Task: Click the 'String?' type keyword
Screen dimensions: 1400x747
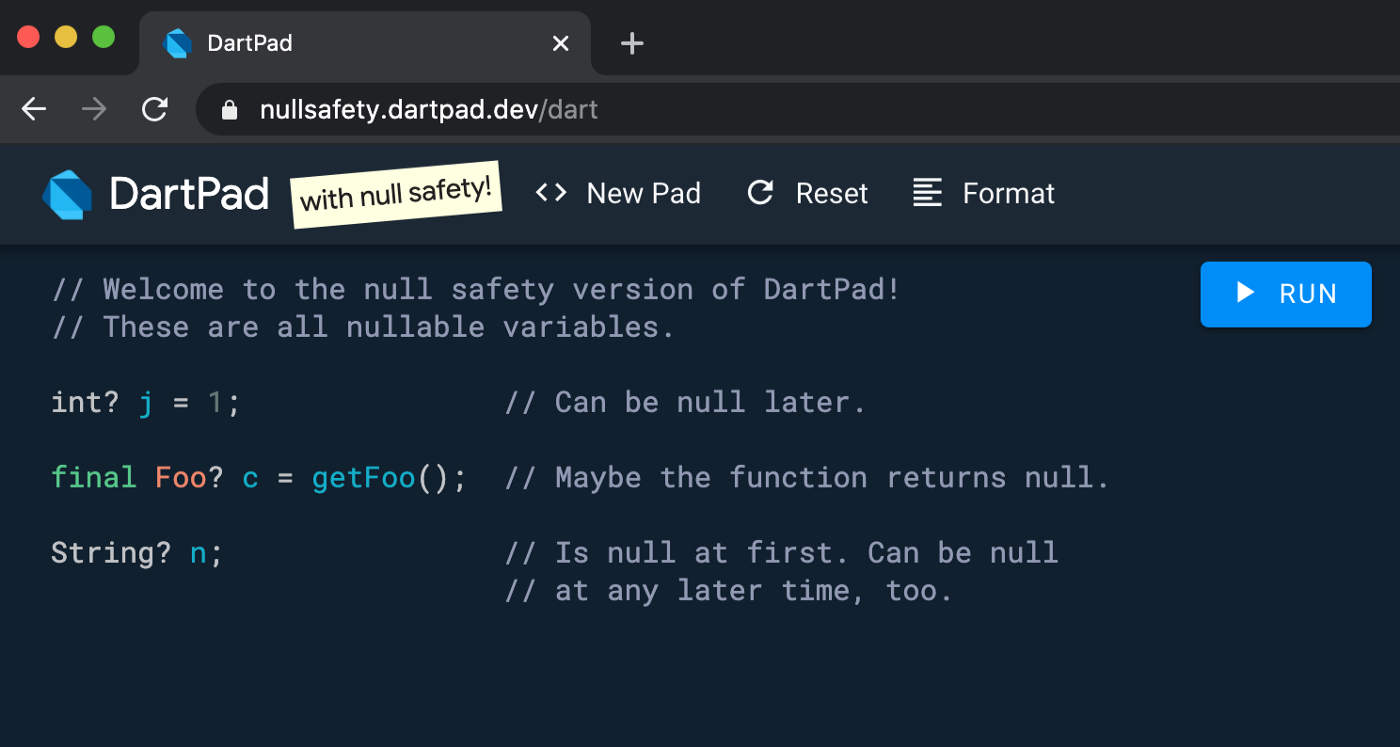Action: pos(111,553)
